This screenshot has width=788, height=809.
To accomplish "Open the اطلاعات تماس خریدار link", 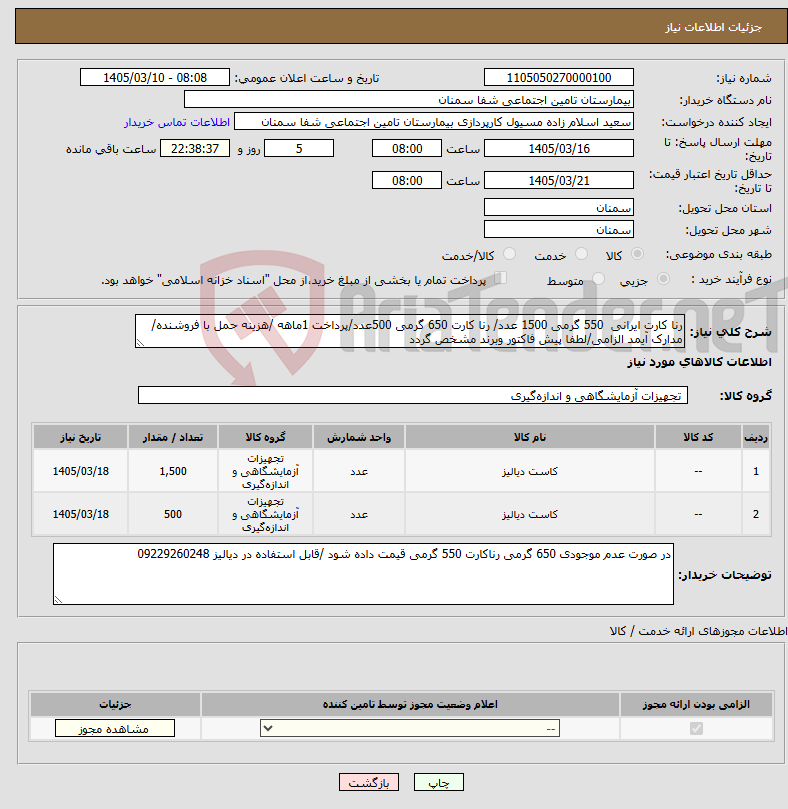I will (x=176, y=122).
